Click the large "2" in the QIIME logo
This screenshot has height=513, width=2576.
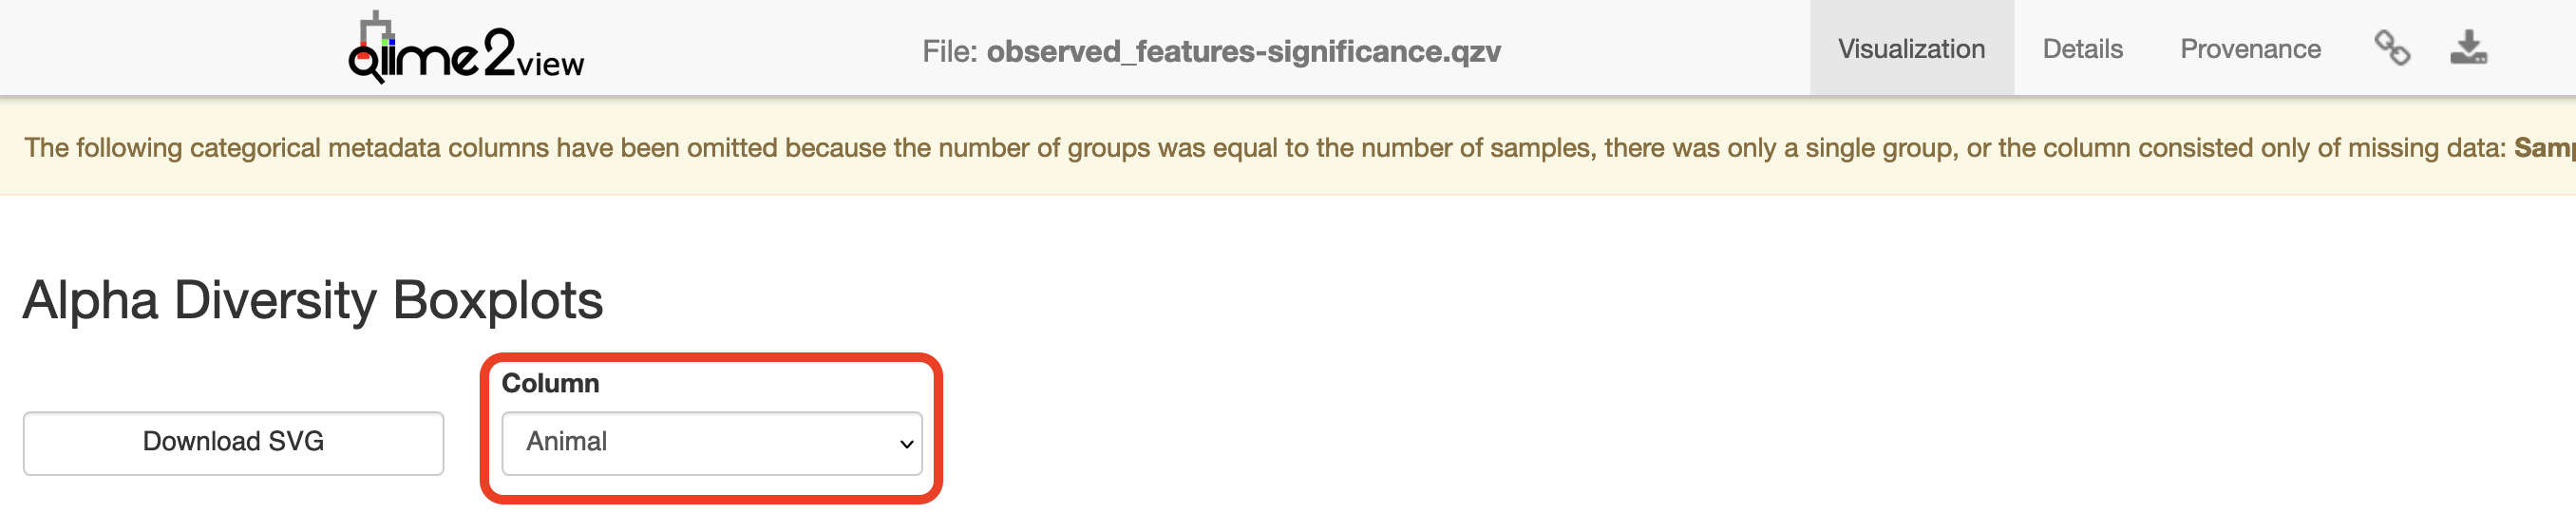tap(499, 52)
